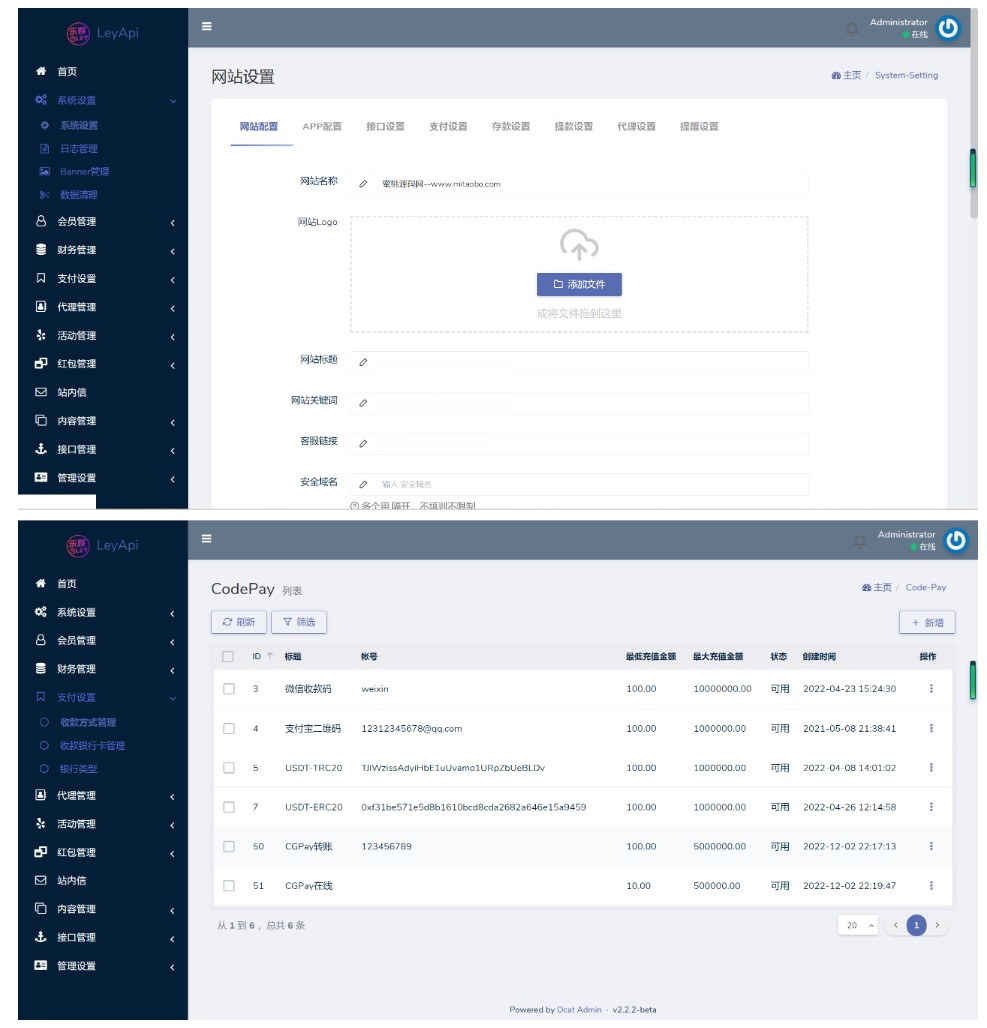Viewport: 987px width, 1028px height.
Task: Open the action menu for CGPay在线 row
Action: click(931, 886)
